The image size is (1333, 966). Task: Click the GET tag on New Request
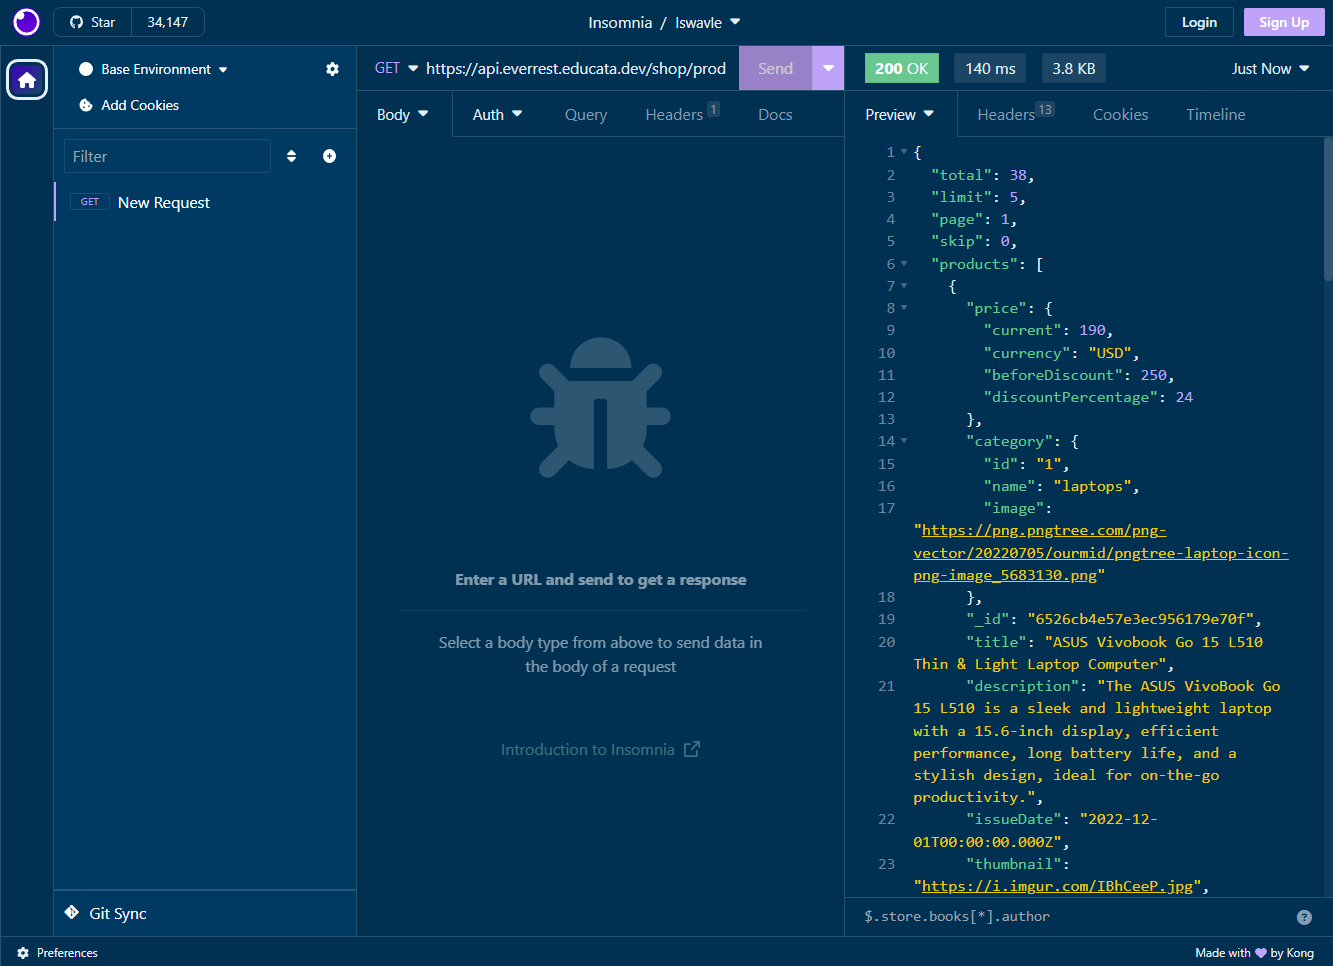point(90,202)
